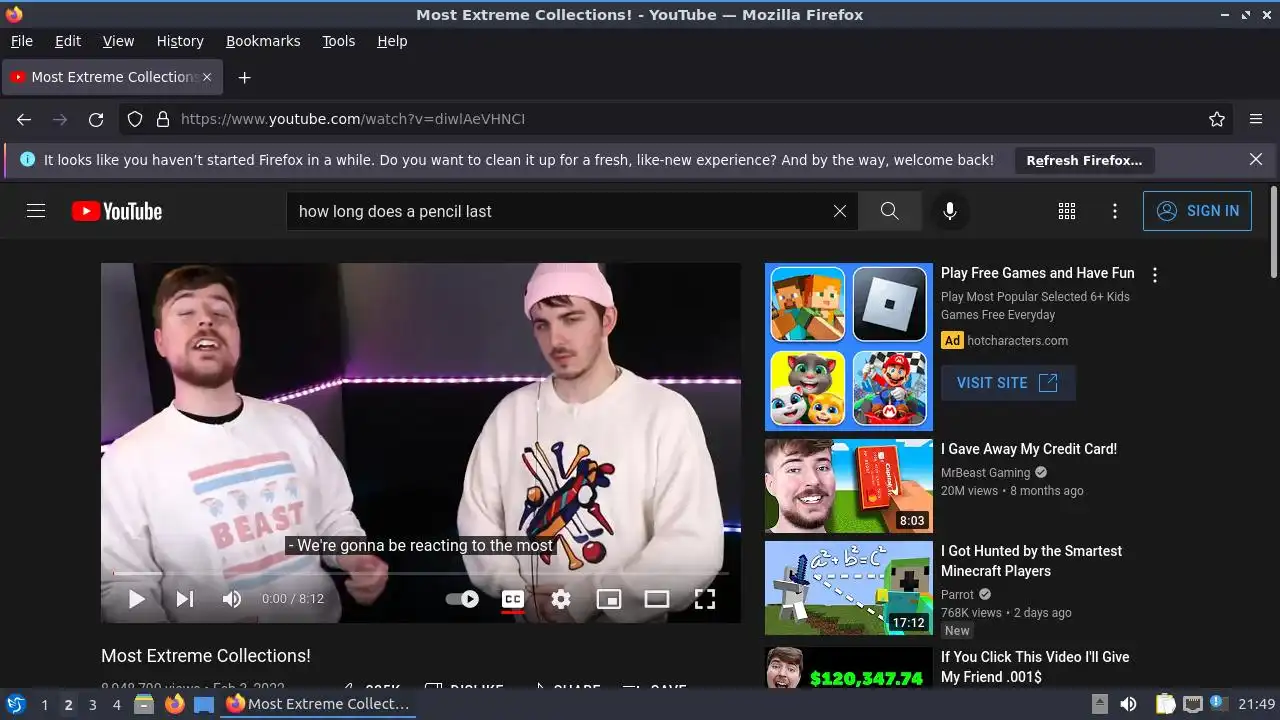Click the 21:49 taskbar clock
Image resolution: width=1280 pixels, height=720 pixels.
coord(1257,705)
